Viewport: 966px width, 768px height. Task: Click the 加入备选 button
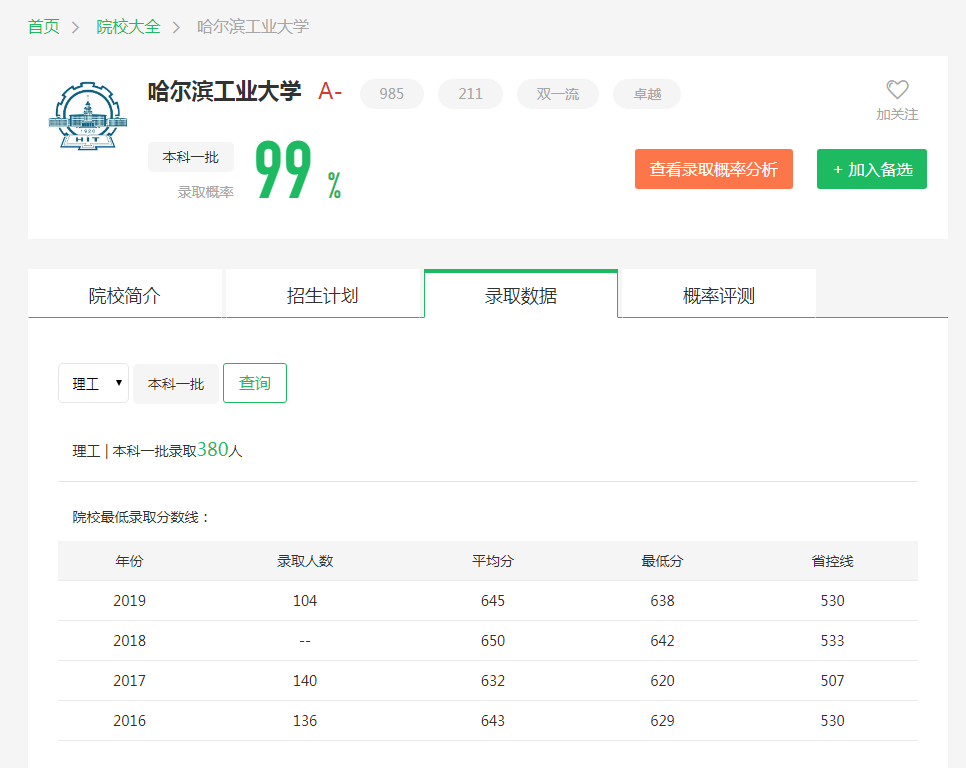click(872, 169)
